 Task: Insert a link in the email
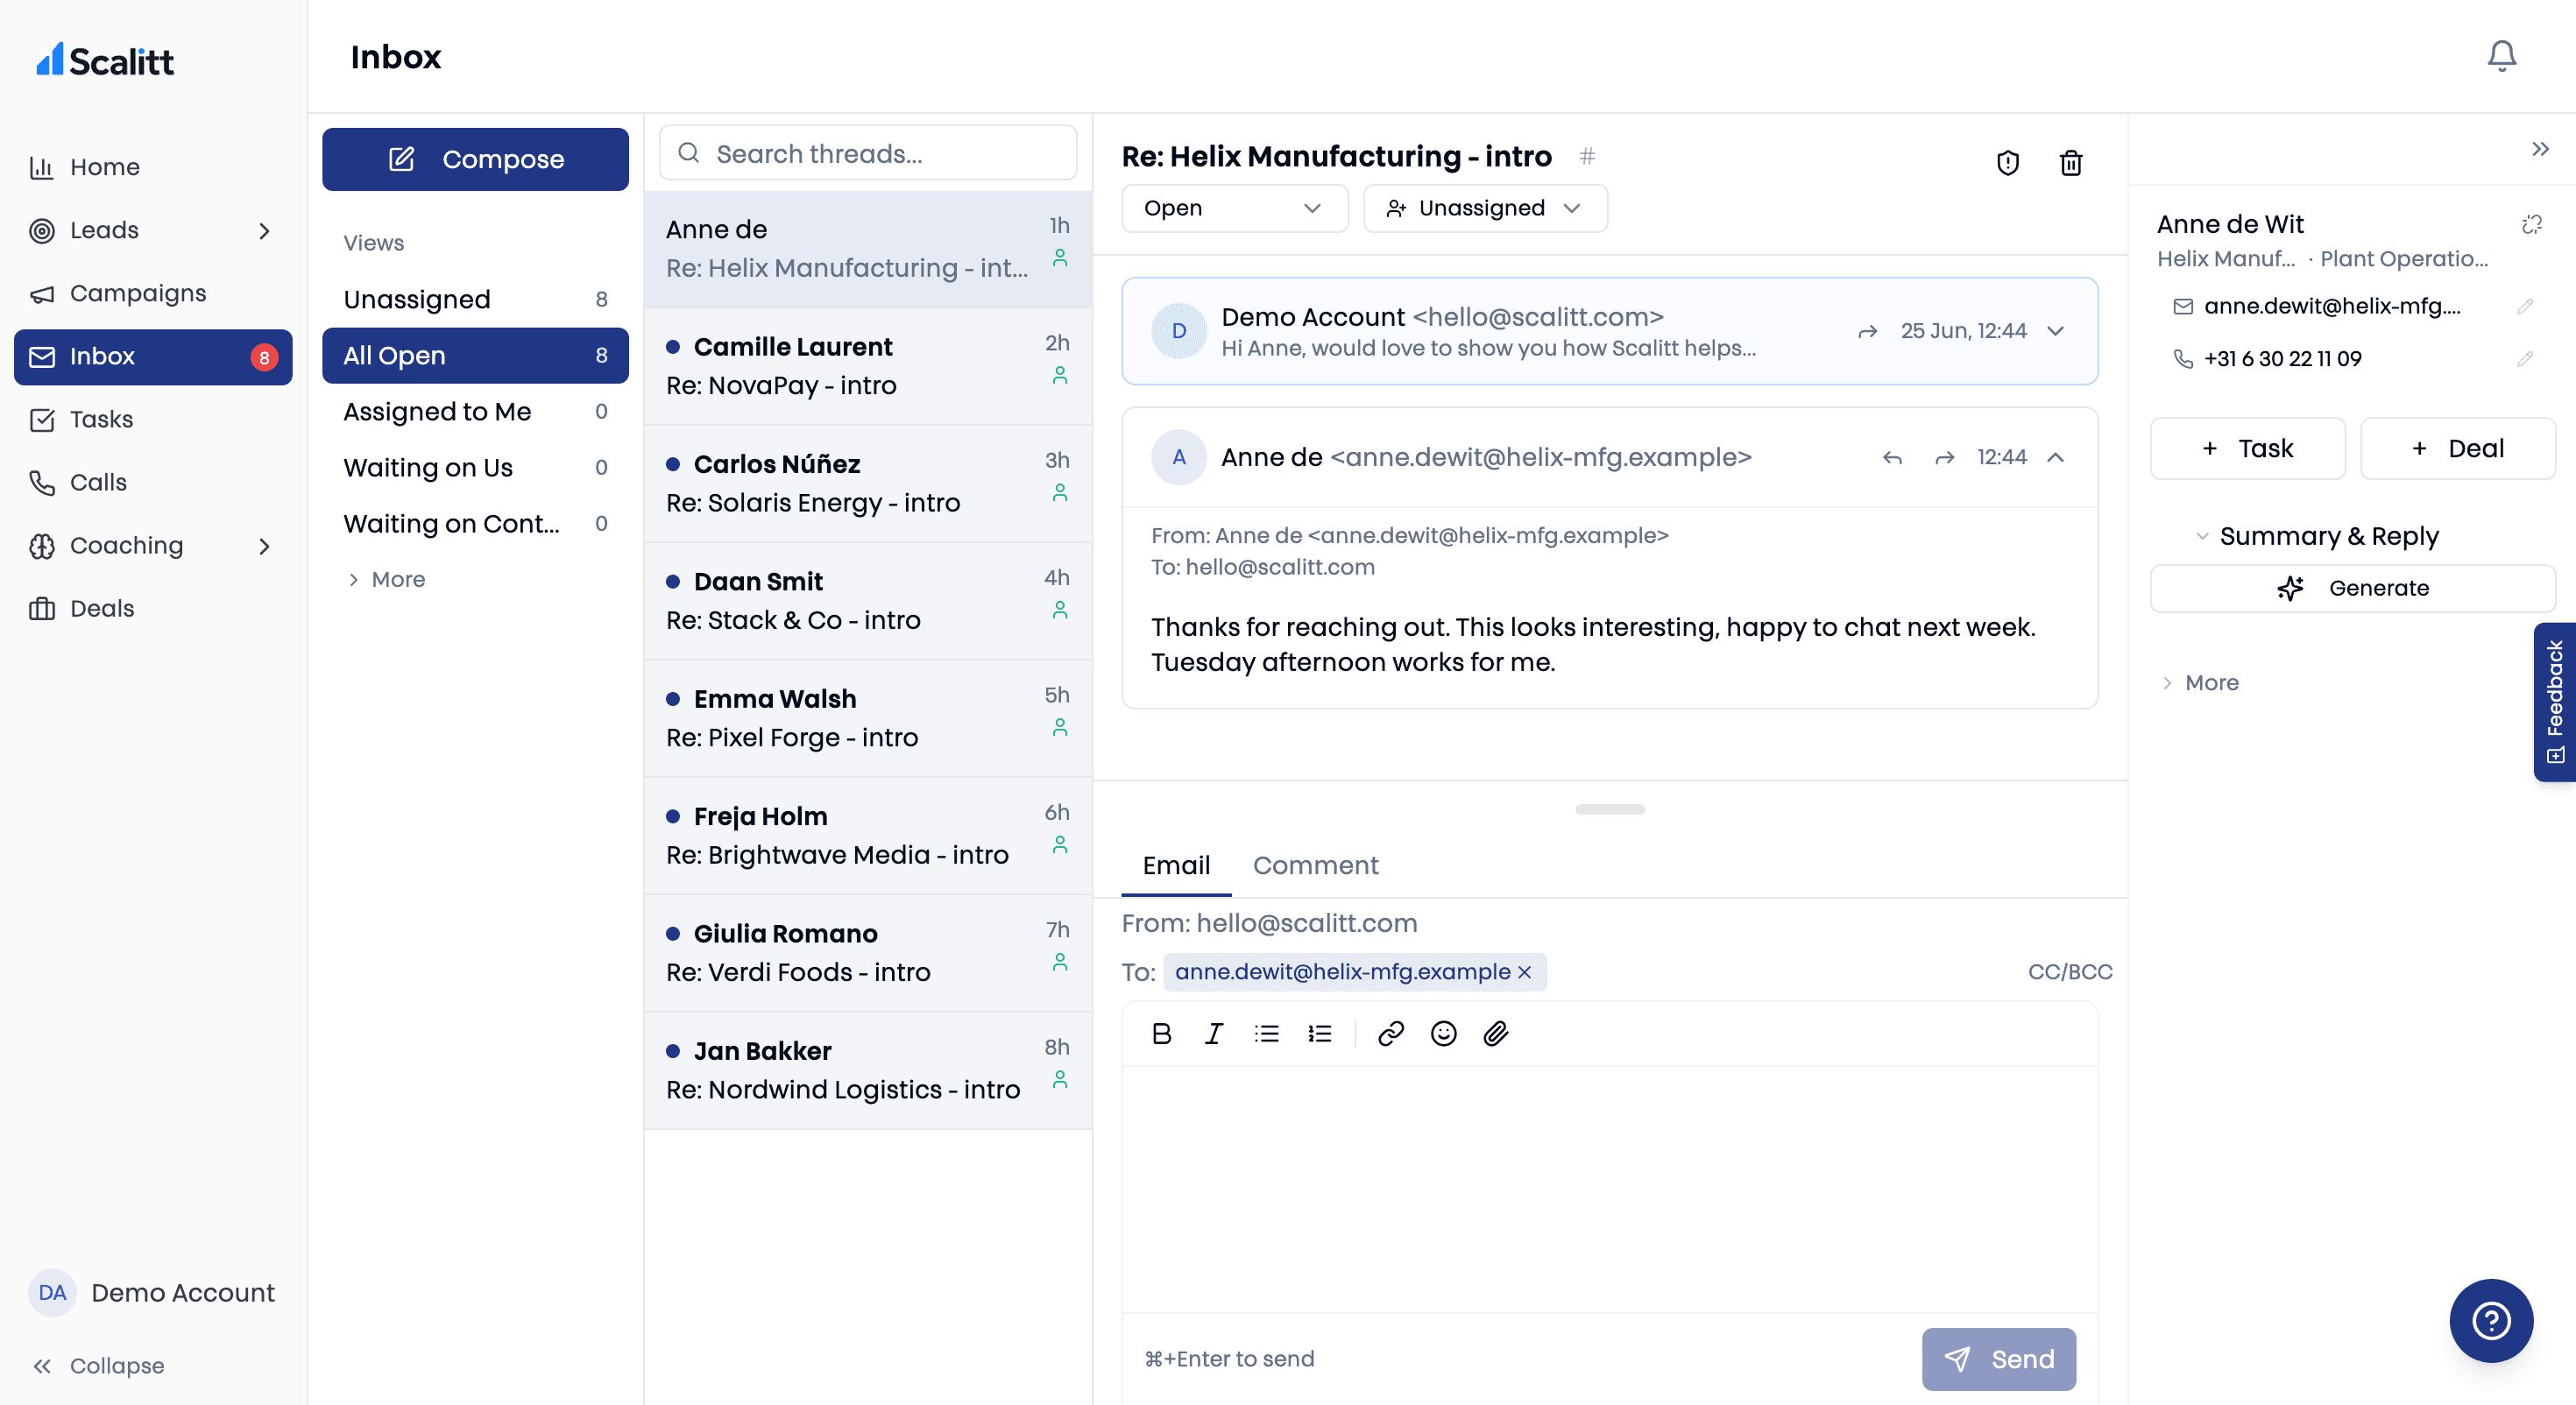coord(1390,1033)
